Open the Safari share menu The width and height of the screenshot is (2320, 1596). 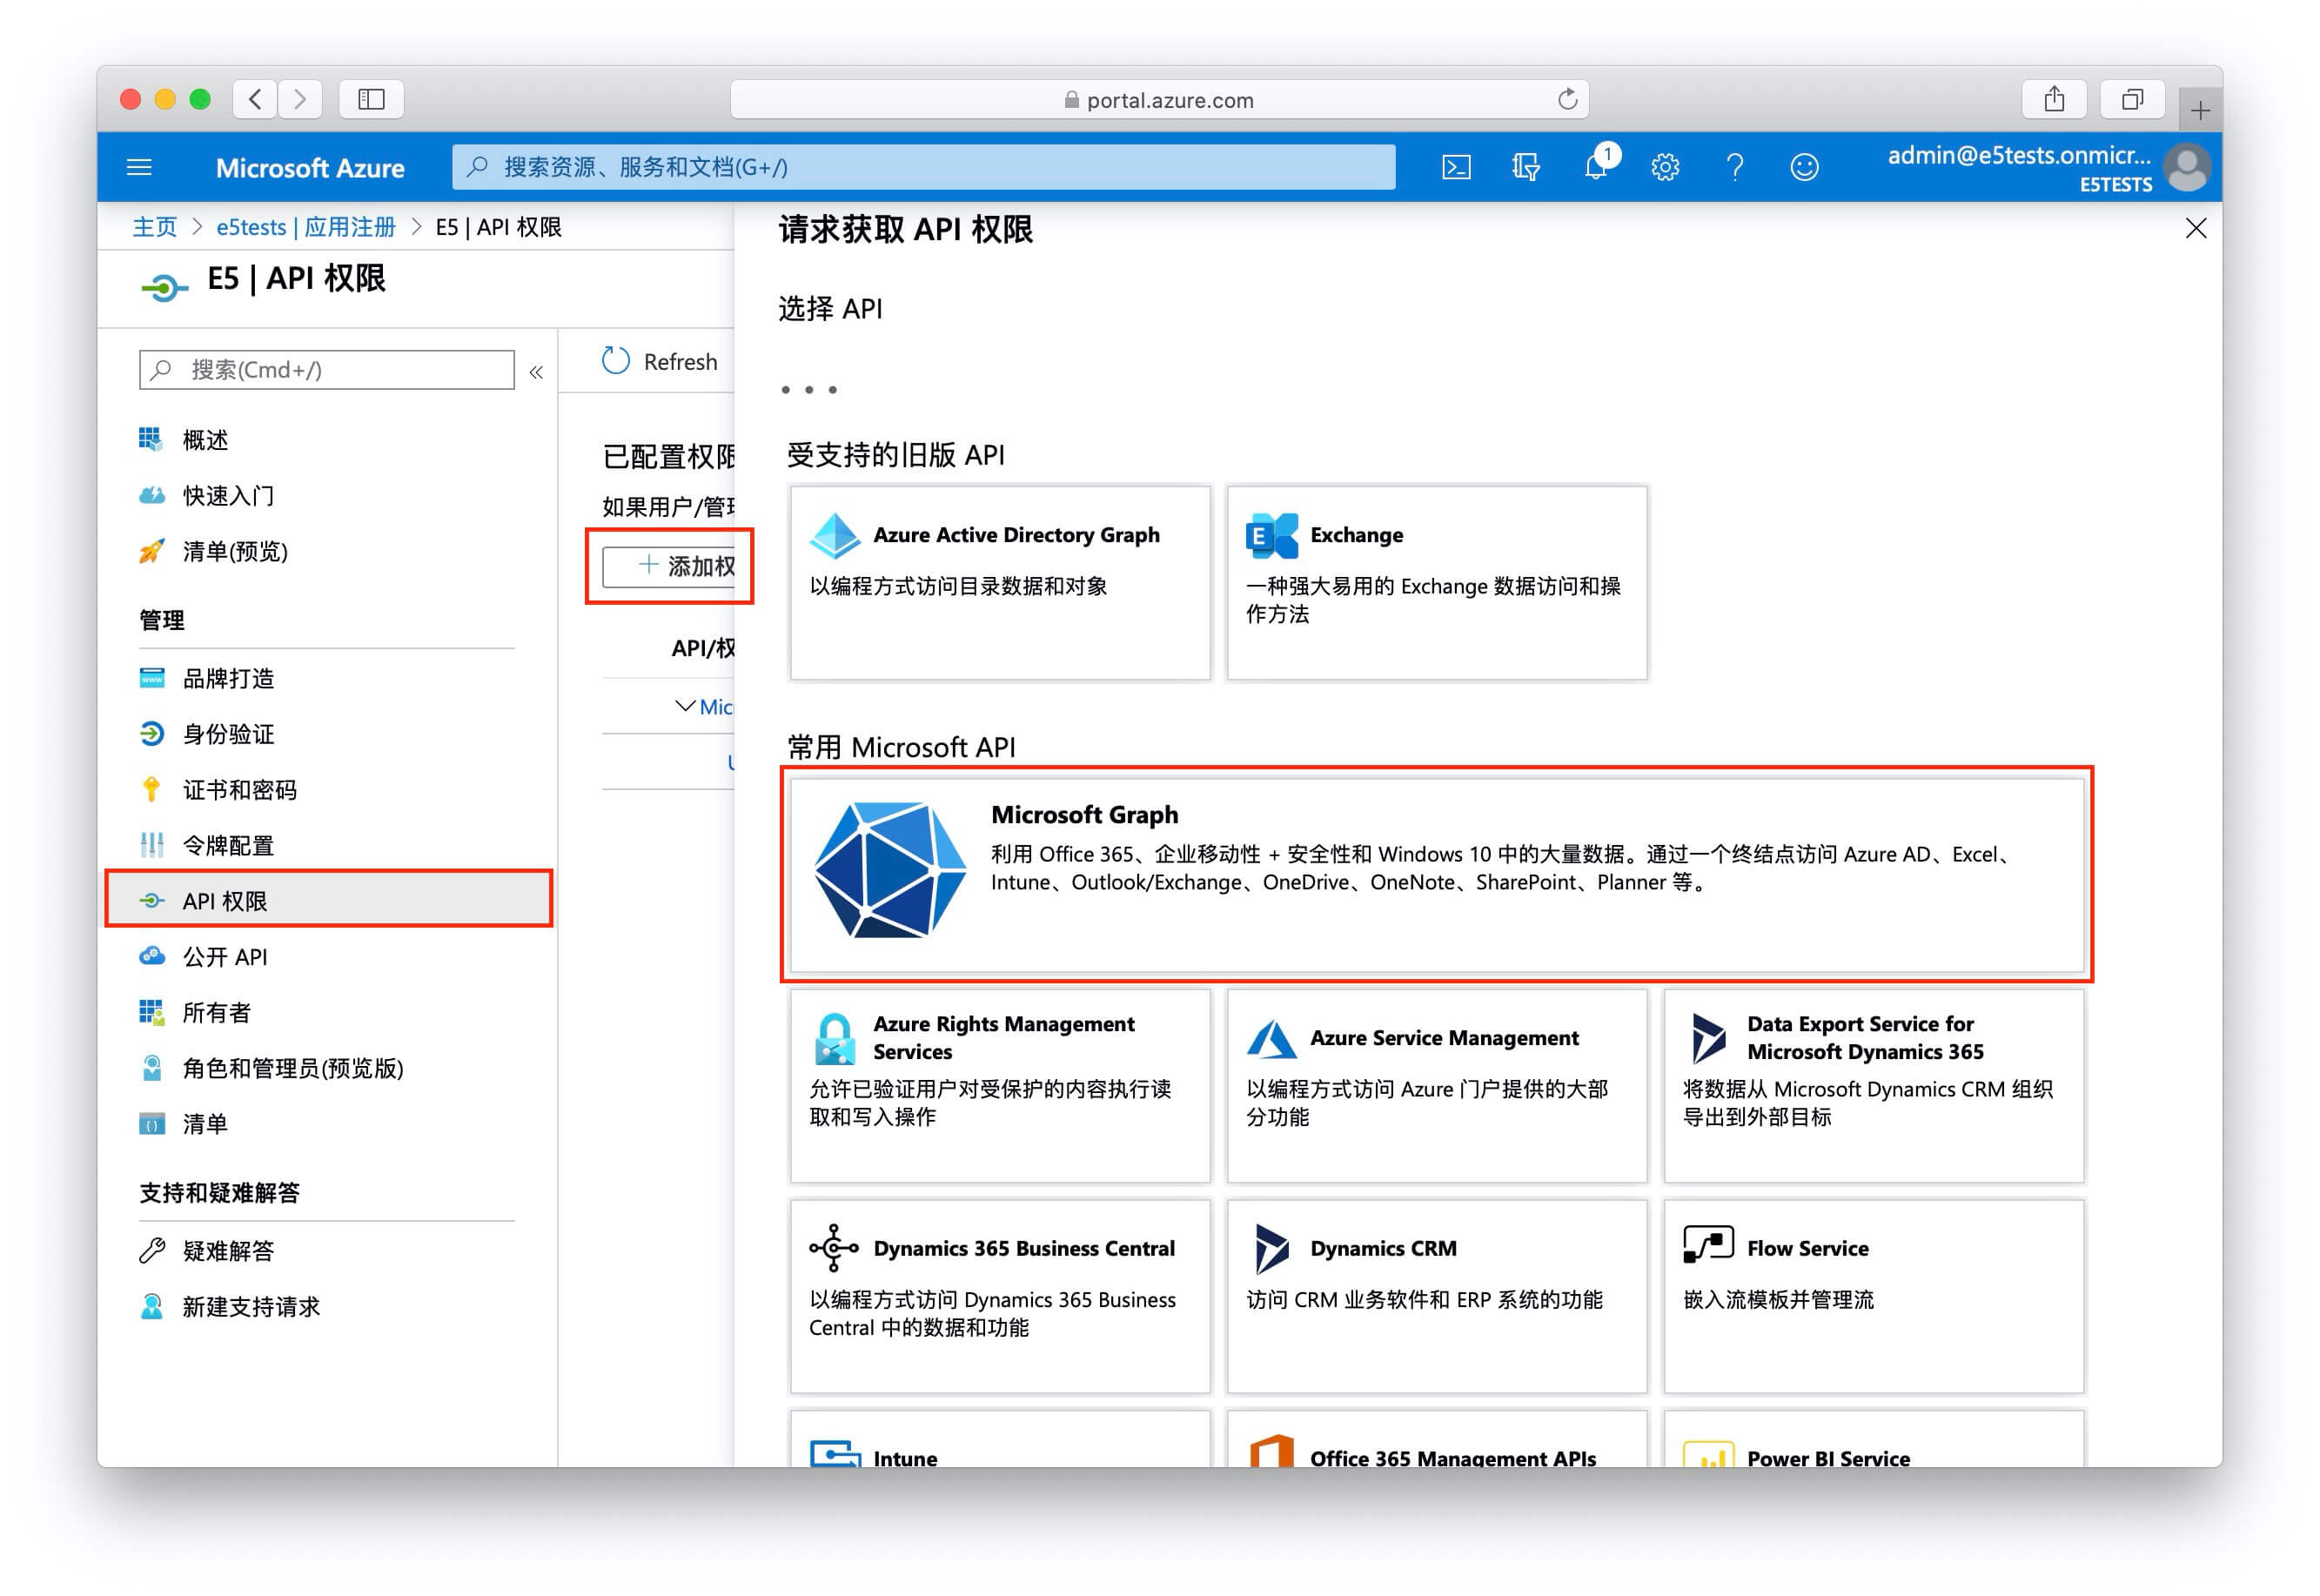[2054, 99]
